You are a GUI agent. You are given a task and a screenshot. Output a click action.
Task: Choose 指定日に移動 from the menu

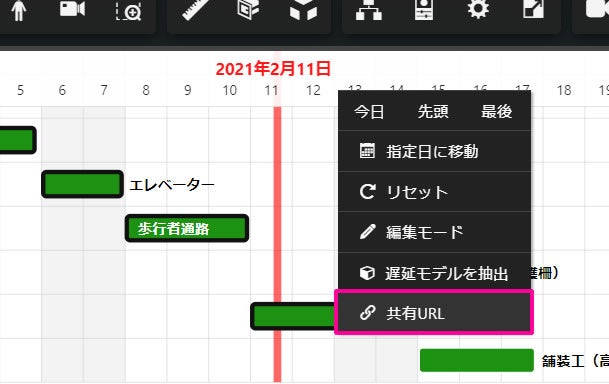[435, 151]
